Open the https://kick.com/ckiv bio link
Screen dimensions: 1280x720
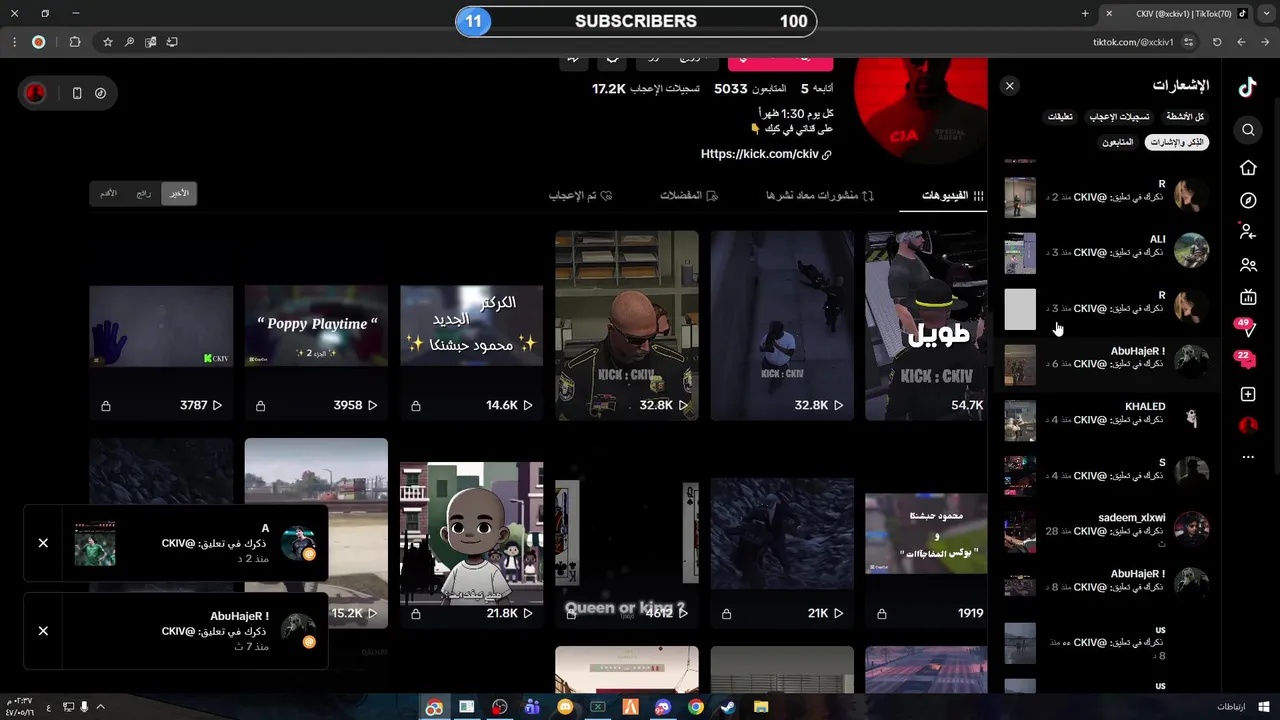click(766, 154)
